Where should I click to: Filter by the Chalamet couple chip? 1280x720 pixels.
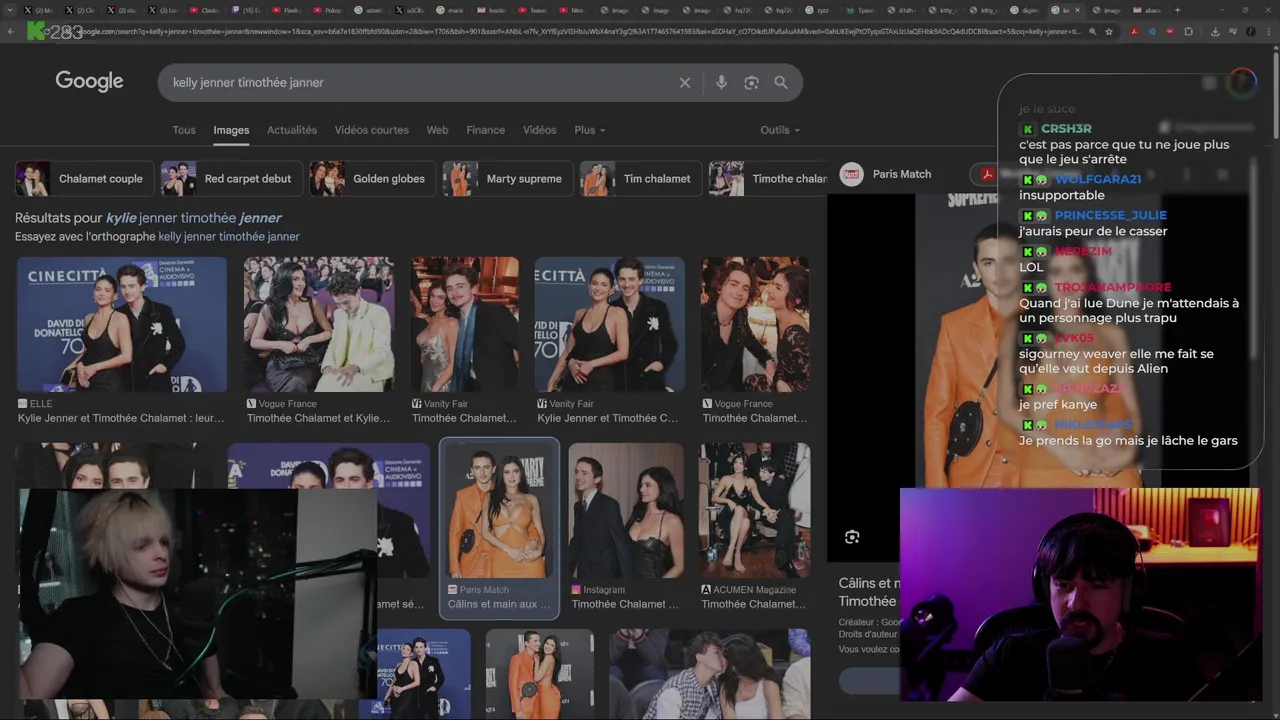(x=85, y=179)
